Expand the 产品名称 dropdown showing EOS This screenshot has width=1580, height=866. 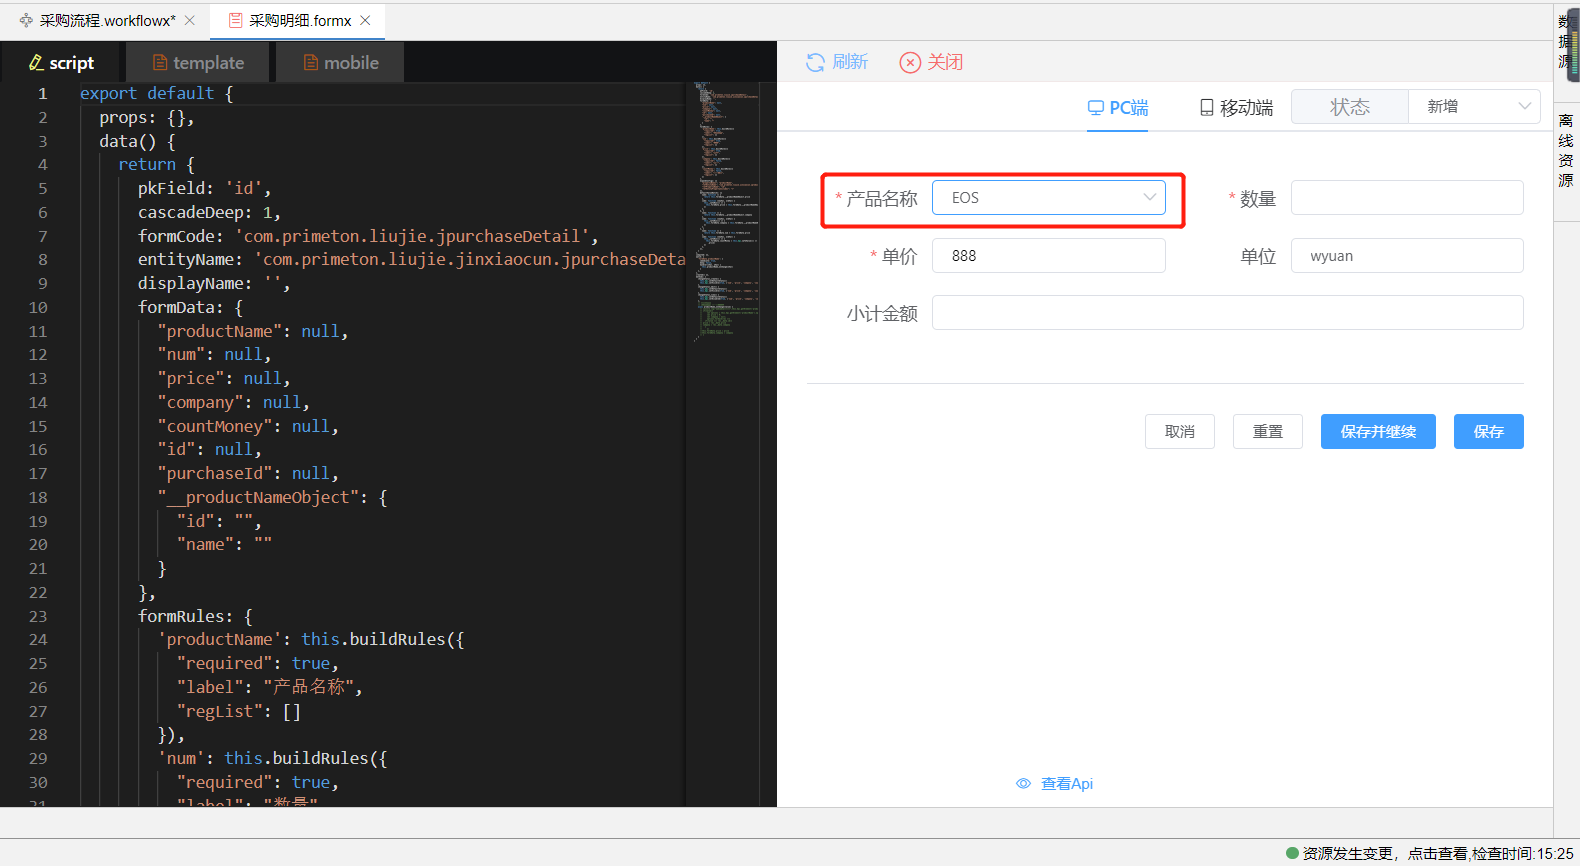(x=1048, y=198)
